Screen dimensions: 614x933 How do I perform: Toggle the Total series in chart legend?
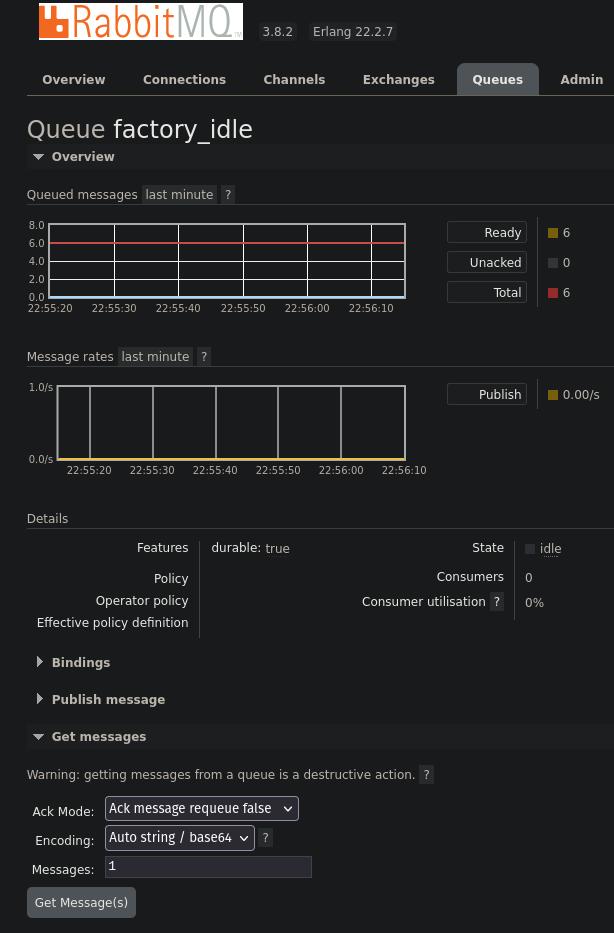[x=487, y=292]
